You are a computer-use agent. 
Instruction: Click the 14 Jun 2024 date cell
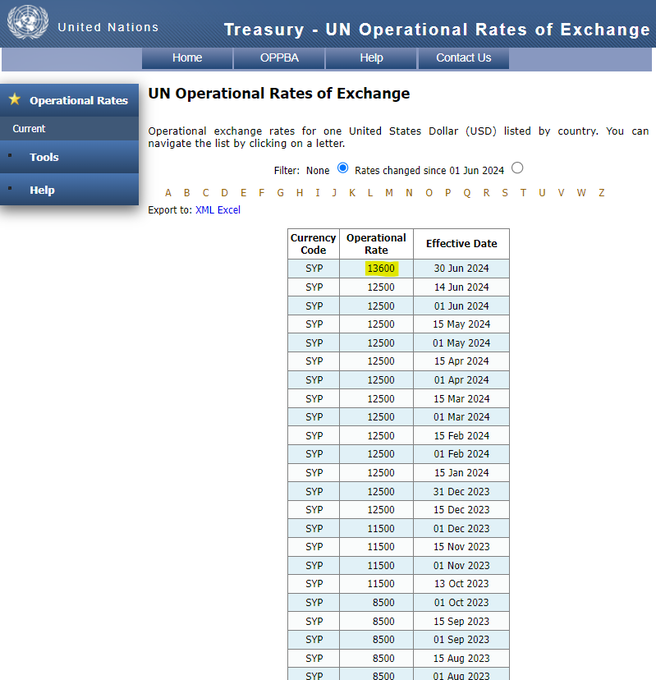click(461, 287)
